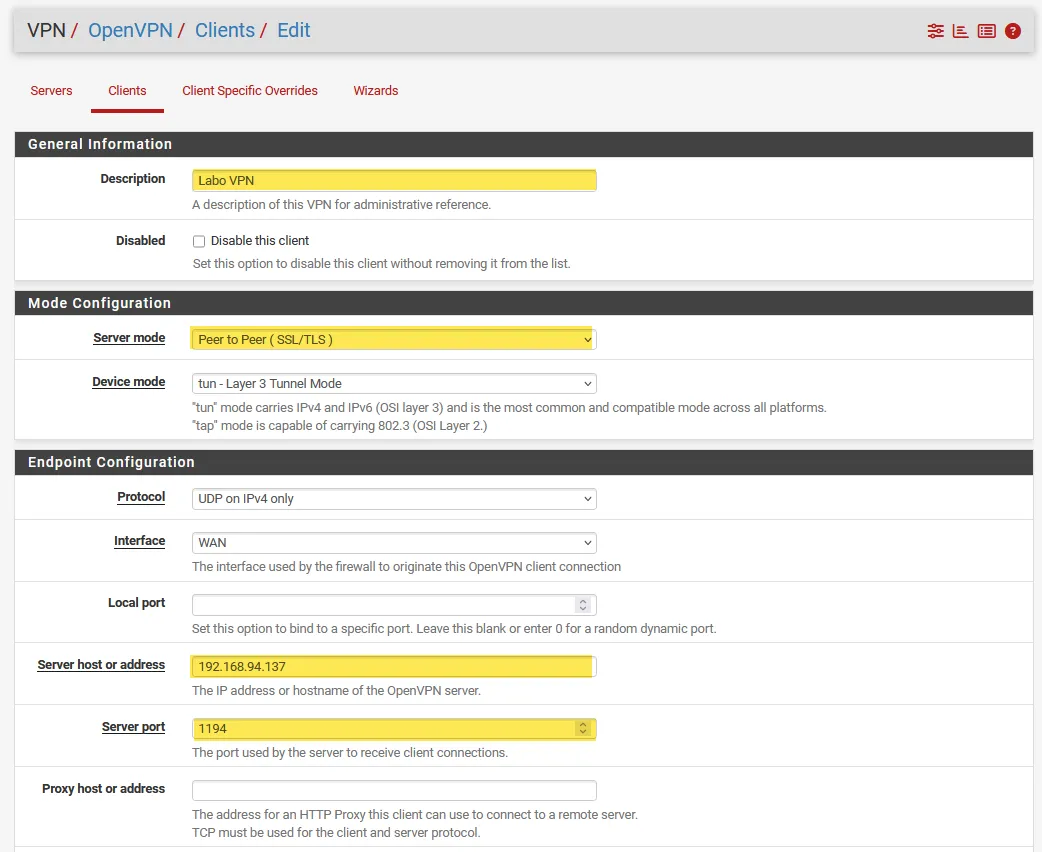
Task: Click the Local port stepper arrows
Action: coord(583,605)
